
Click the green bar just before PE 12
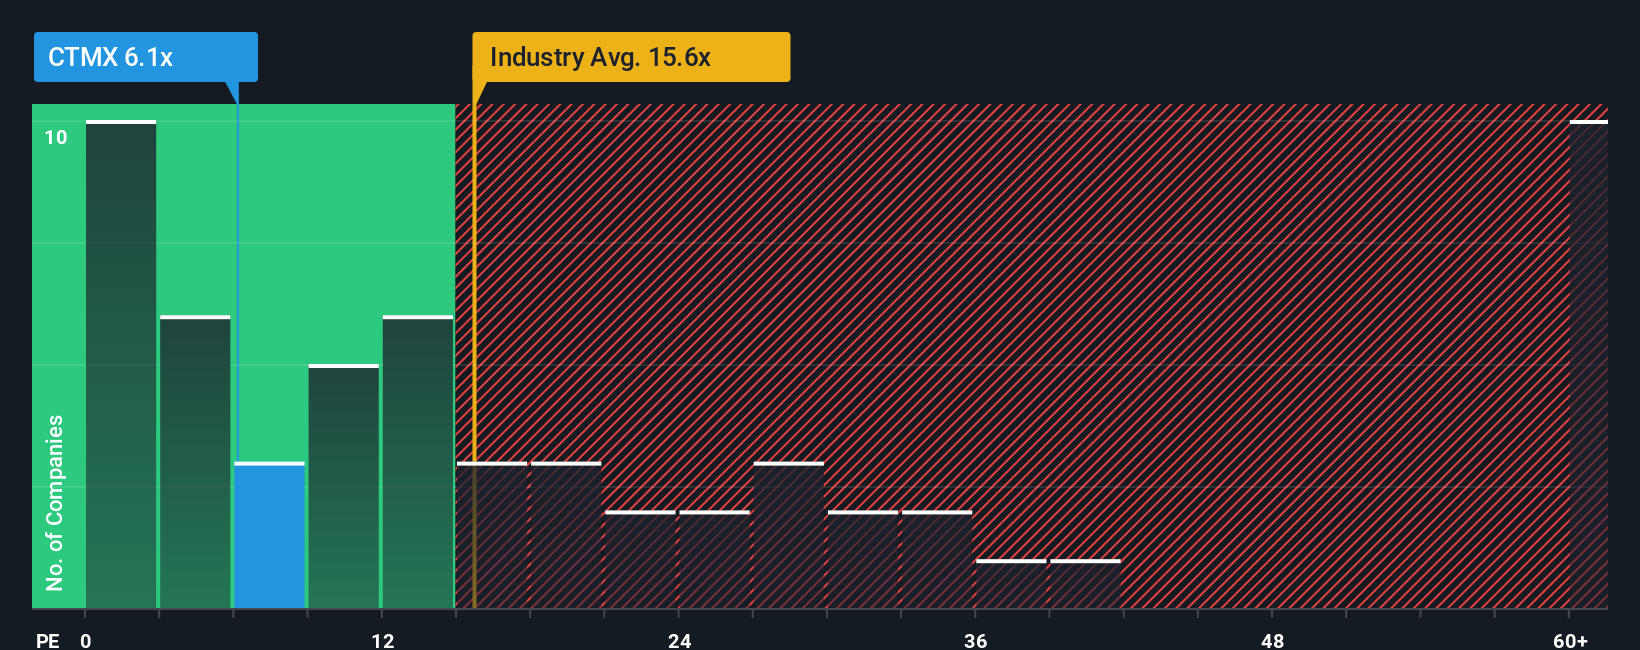[x=344, y=486]
